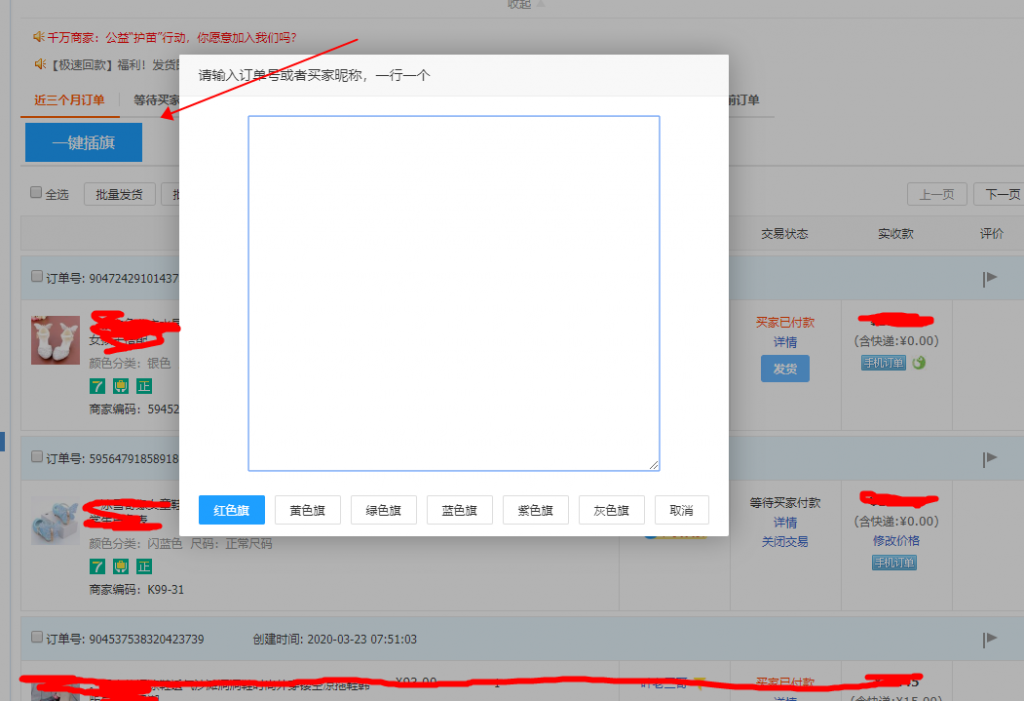Click the order input textarea in the dialog
1024x701 pixels.
tap(454, 293)
